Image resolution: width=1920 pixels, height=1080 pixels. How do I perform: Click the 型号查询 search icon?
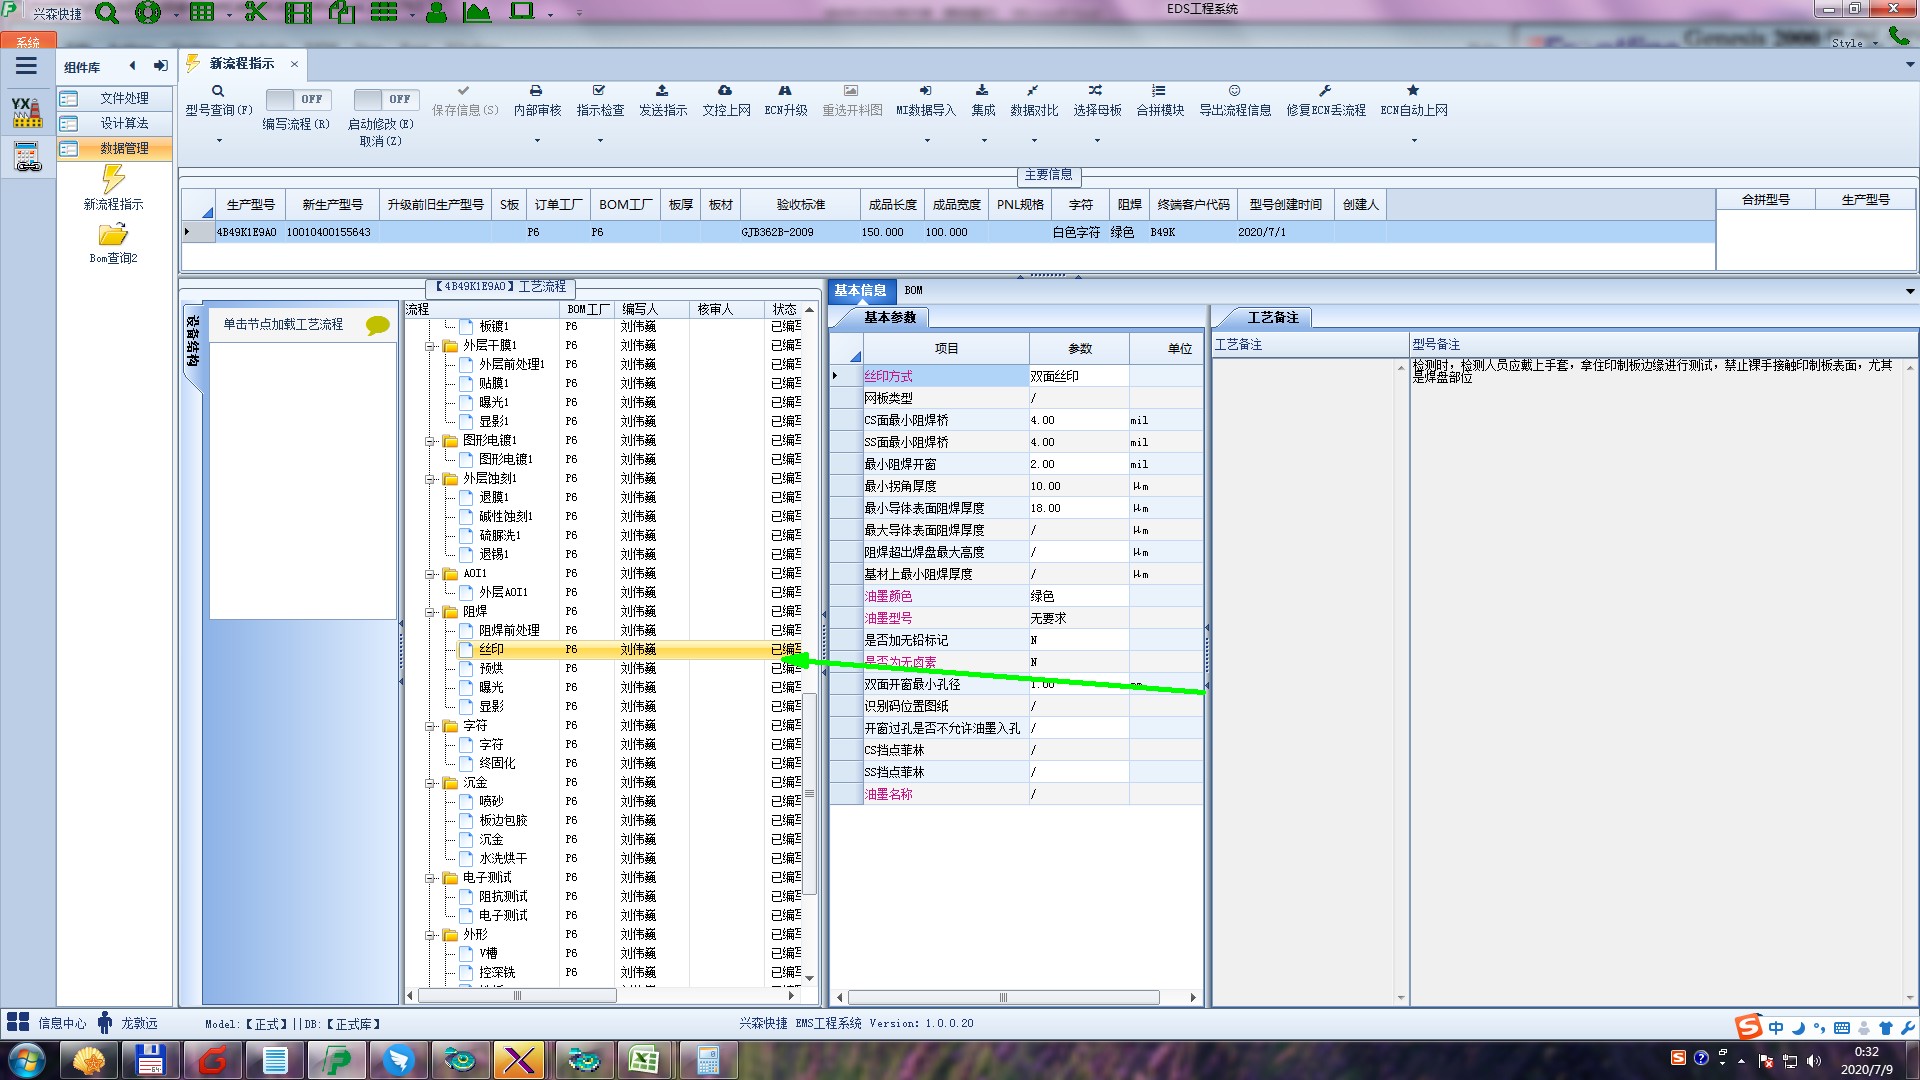click(218, 91)
